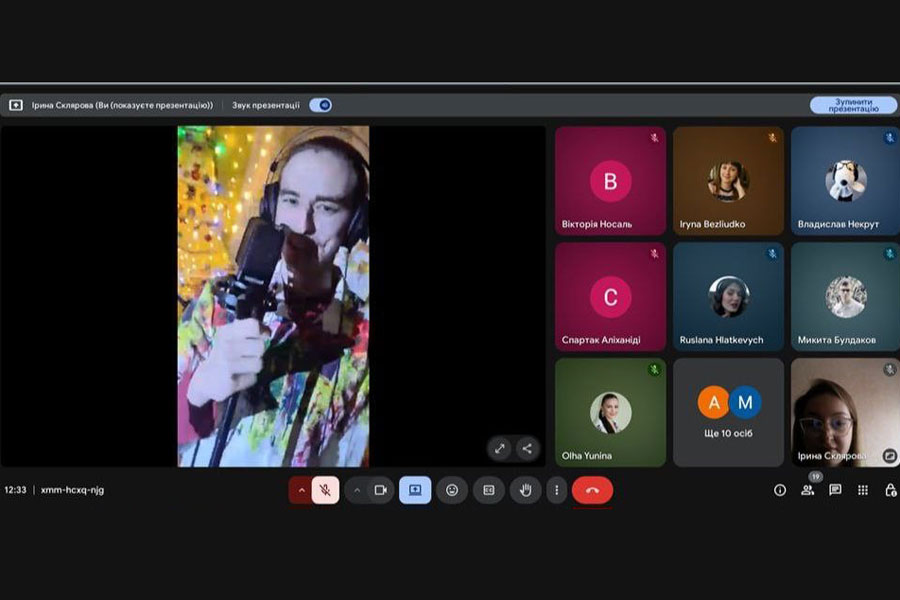Click muted mic icon on Спартак Аліханіді tile
The height and width of the screenshot is (600, 900).
pyautogui.click(x=654, y=254)
